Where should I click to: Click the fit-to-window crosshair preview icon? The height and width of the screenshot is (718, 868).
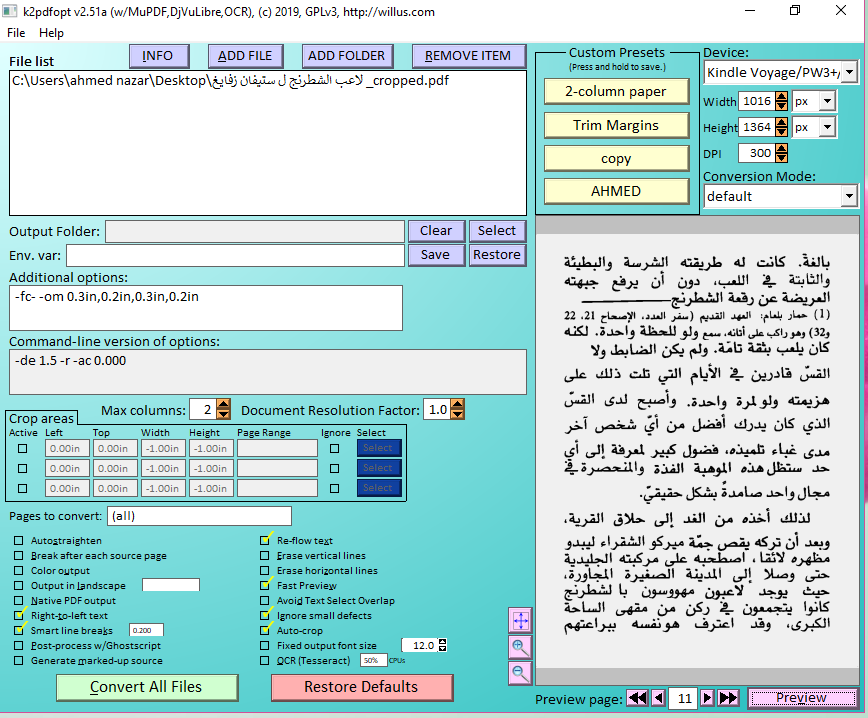coord(520,621)
